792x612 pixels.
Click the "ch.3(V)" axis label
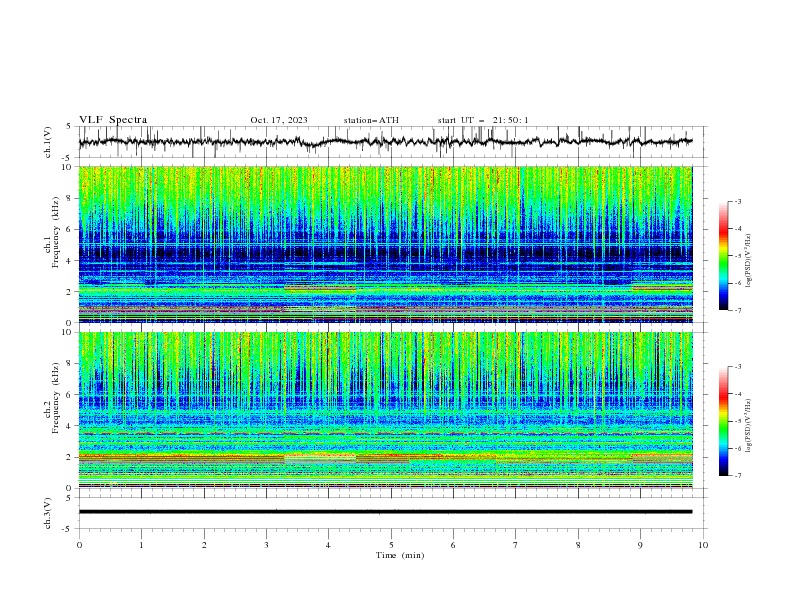(48, 513)
